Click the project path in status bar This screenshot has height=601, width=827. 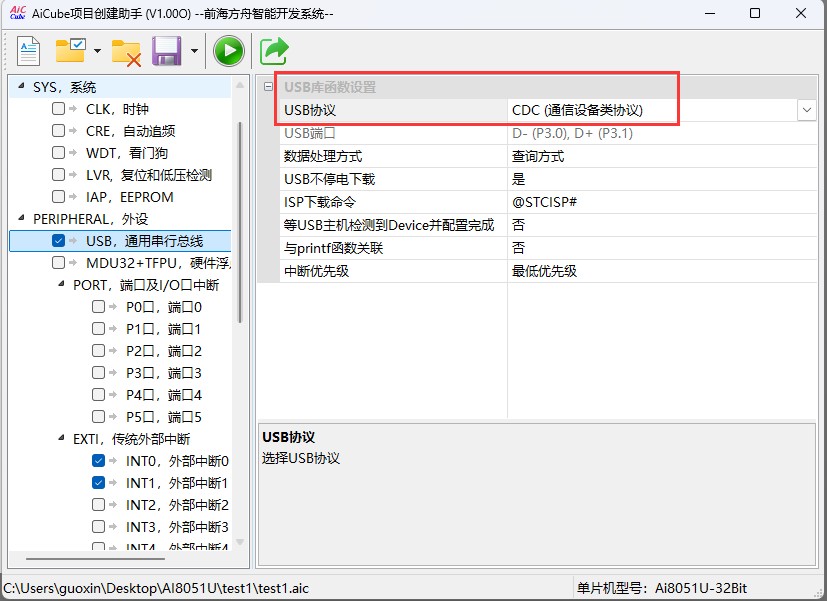pyautogui.click(x=156, y=588)
